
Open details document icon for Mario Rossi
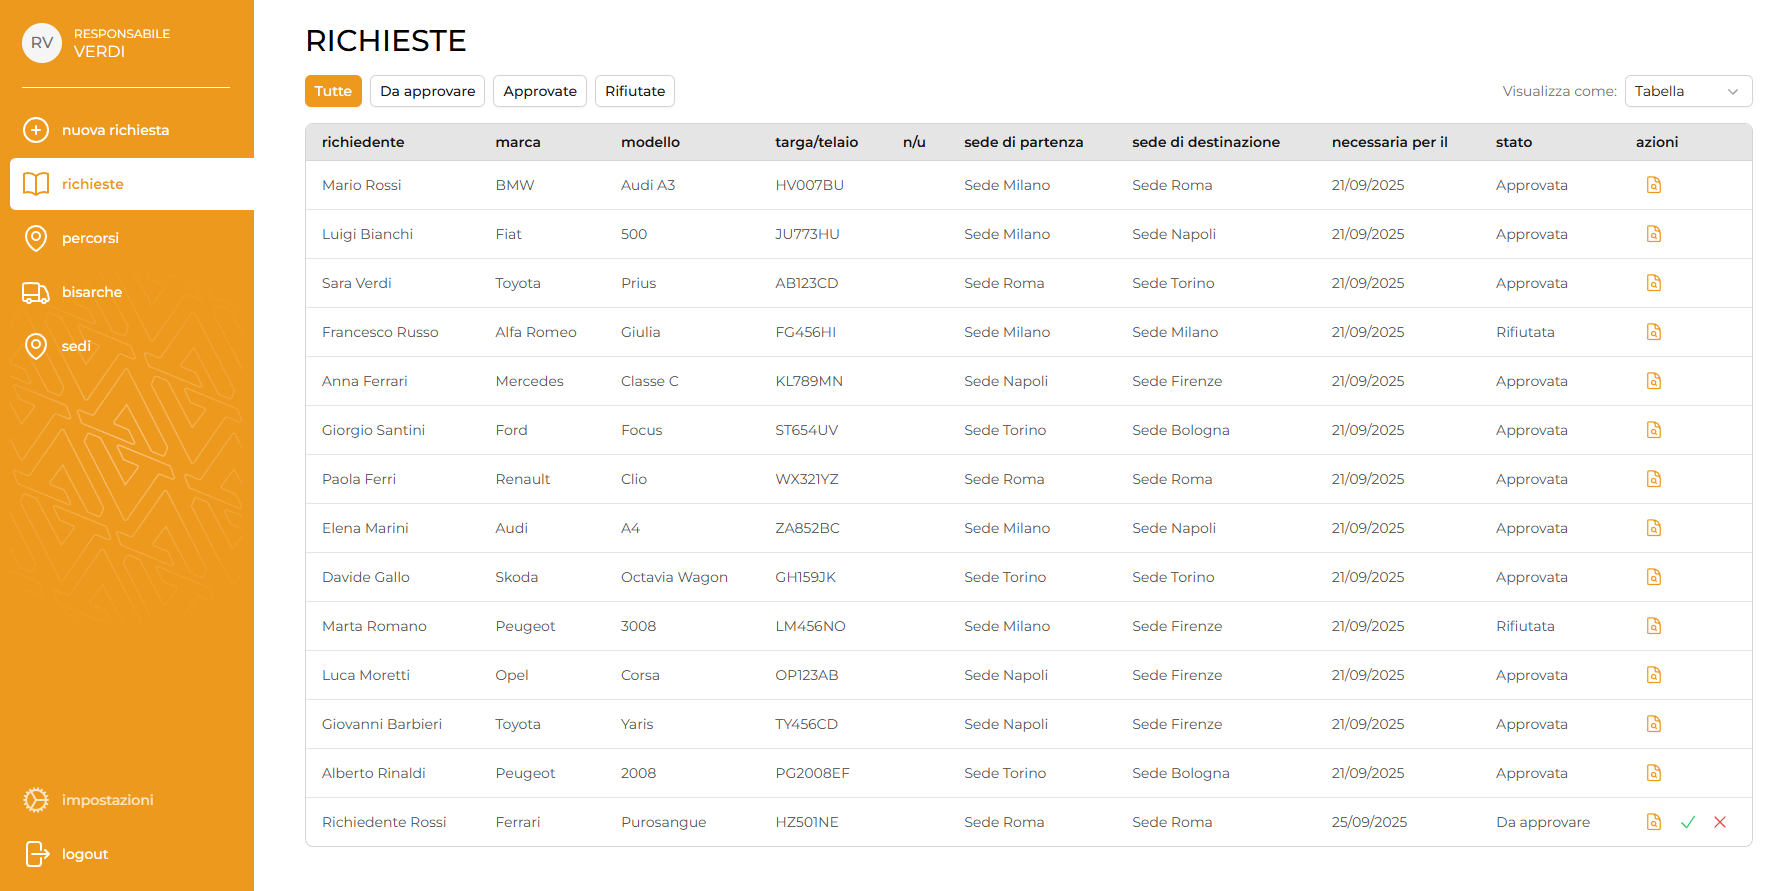(1654, 185)
